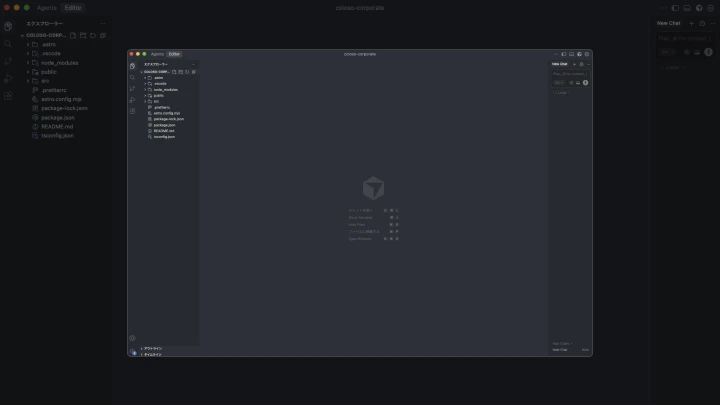
Task: Click New File icon in front window explorer
Action: click(174, 72)
